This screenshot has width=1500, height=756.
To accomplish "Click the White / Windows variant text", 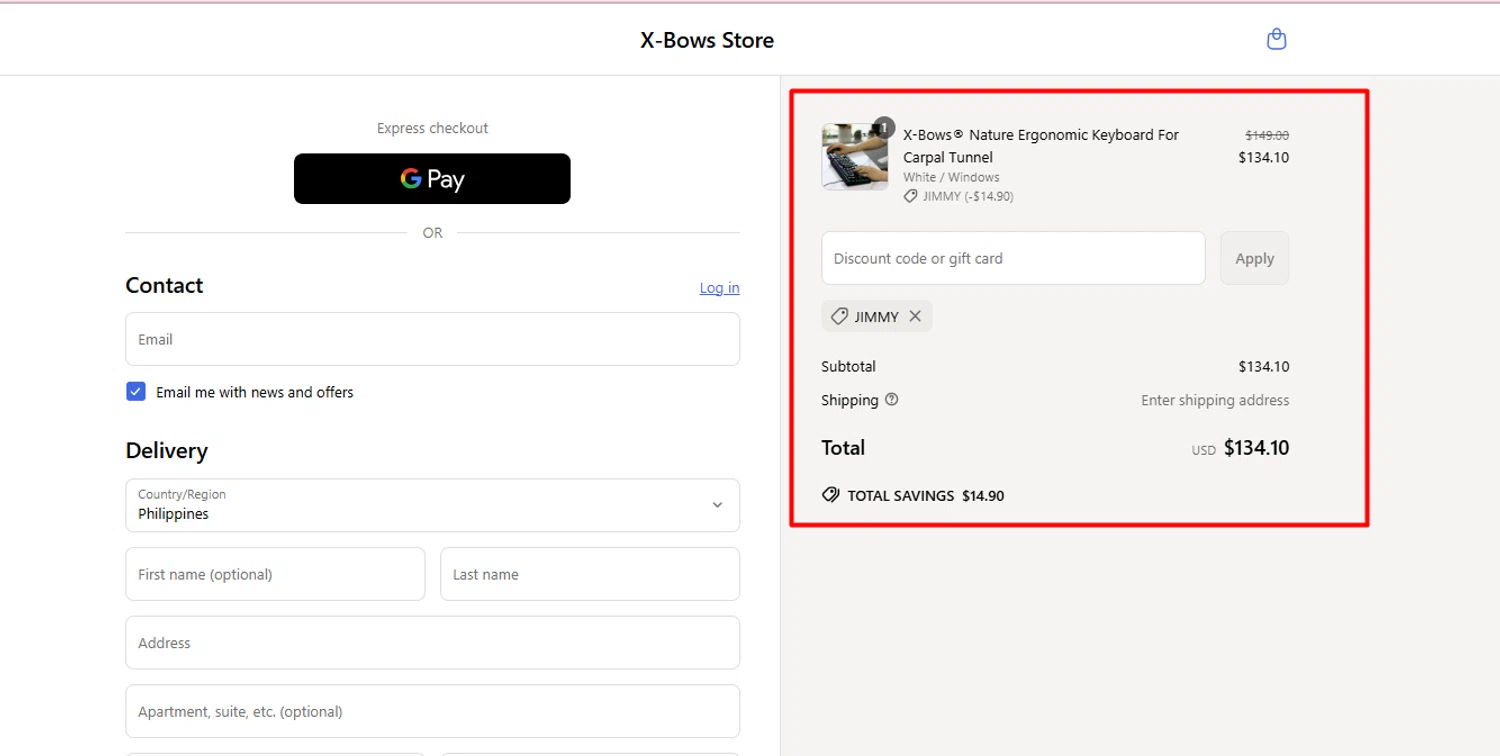I will point(951,177).
